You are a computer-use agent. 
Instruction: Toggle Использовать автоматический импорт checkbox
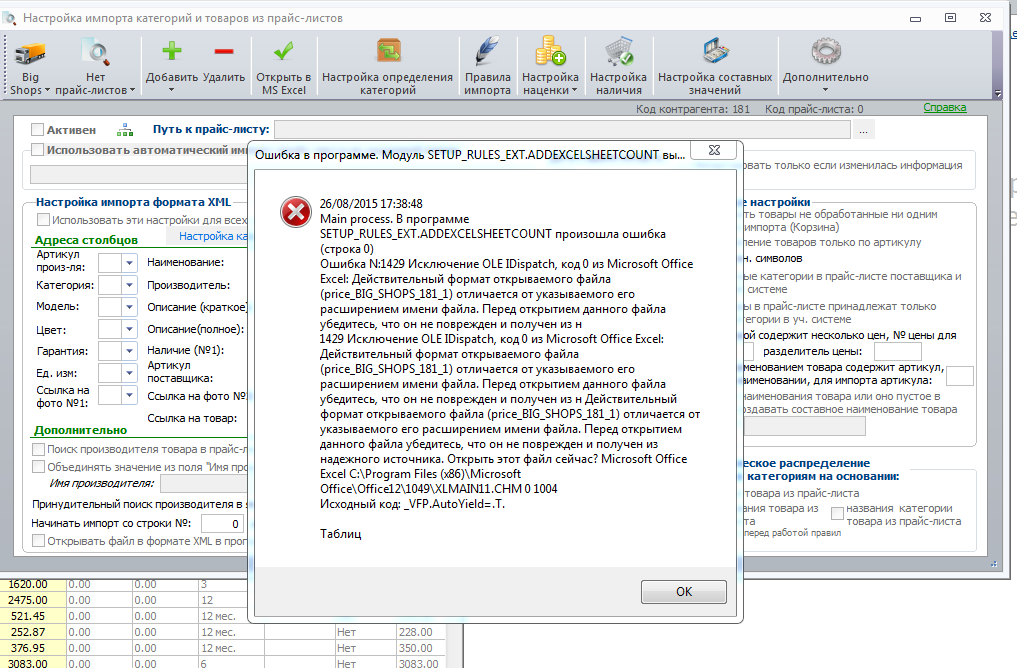38,150
